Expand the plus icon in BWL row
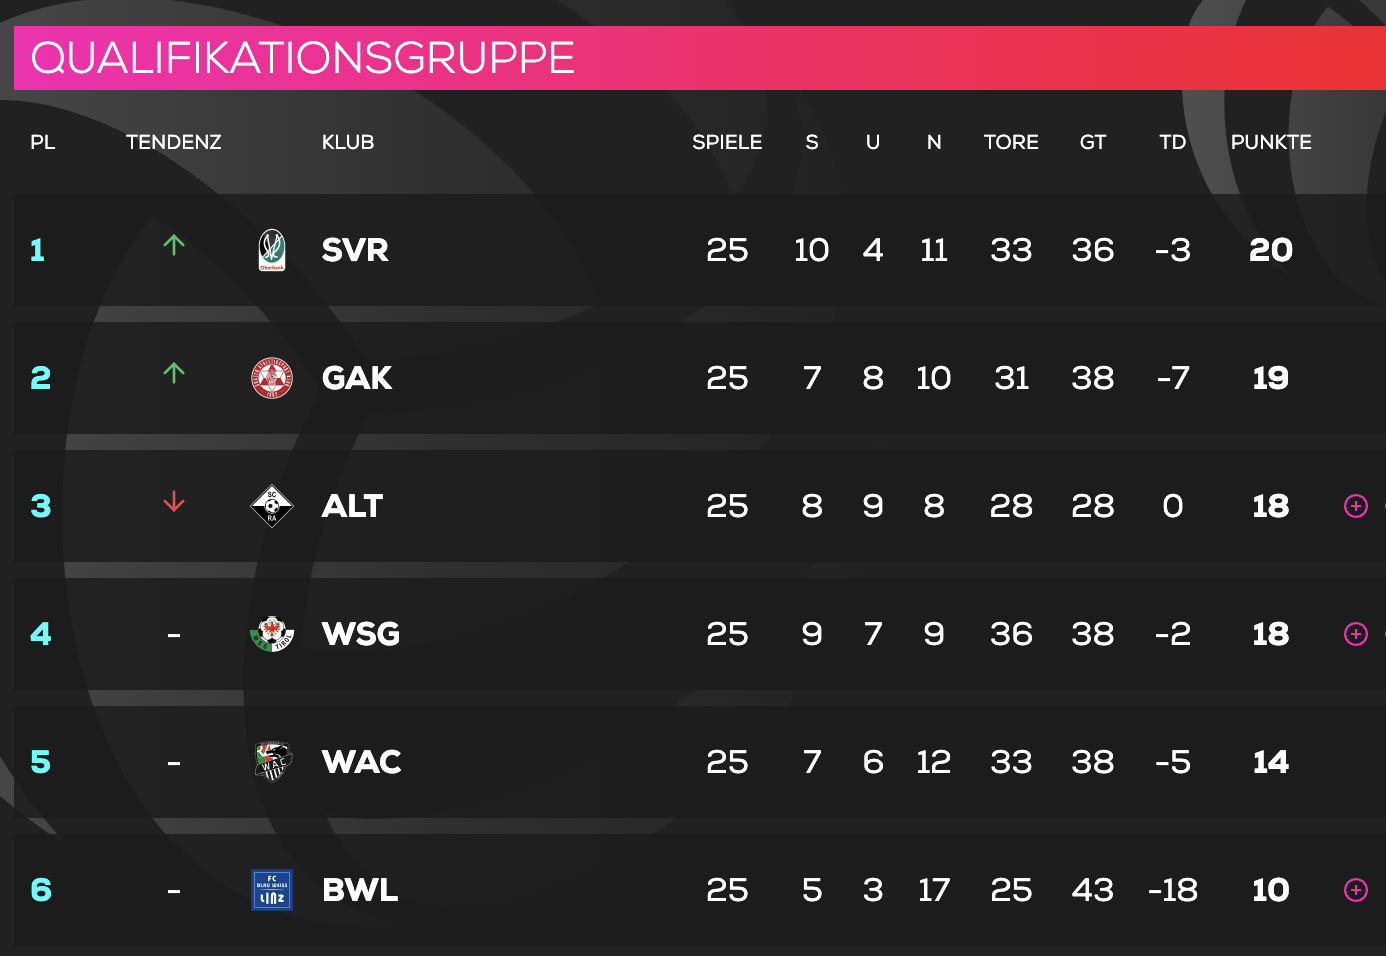The image size is (1386, 956). tap(1355, 890)
